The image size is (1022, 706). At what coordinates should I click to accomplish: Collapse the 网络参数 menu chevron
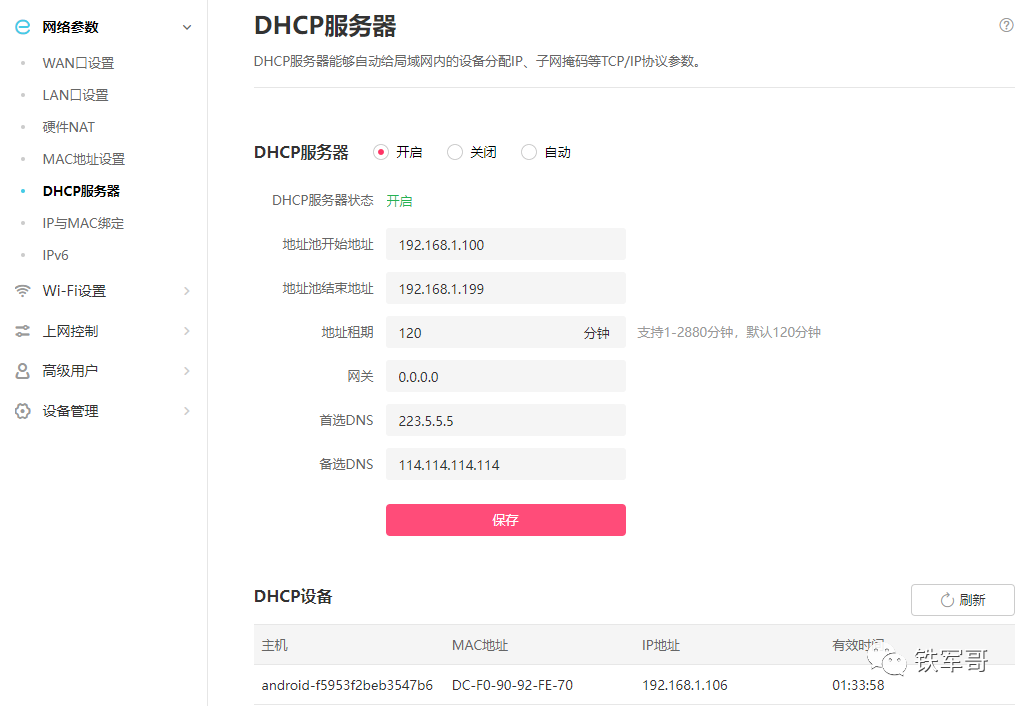[x=187, y=27]
